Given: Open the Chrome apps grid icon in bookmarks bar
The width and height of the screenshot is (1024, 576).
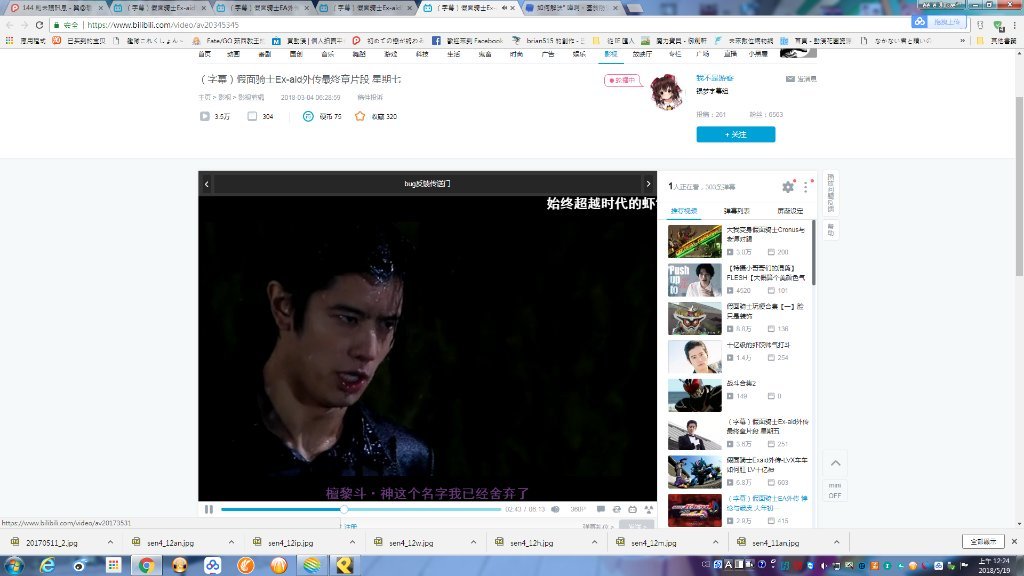Looking at the screenshot, I should click(x=9, y=40).
